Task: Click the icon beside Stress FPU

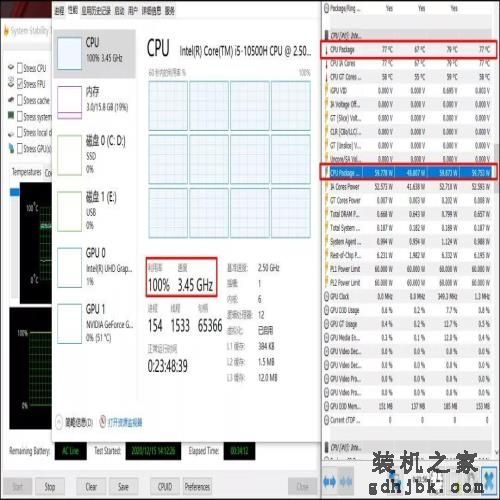Action: coord(11,82)
